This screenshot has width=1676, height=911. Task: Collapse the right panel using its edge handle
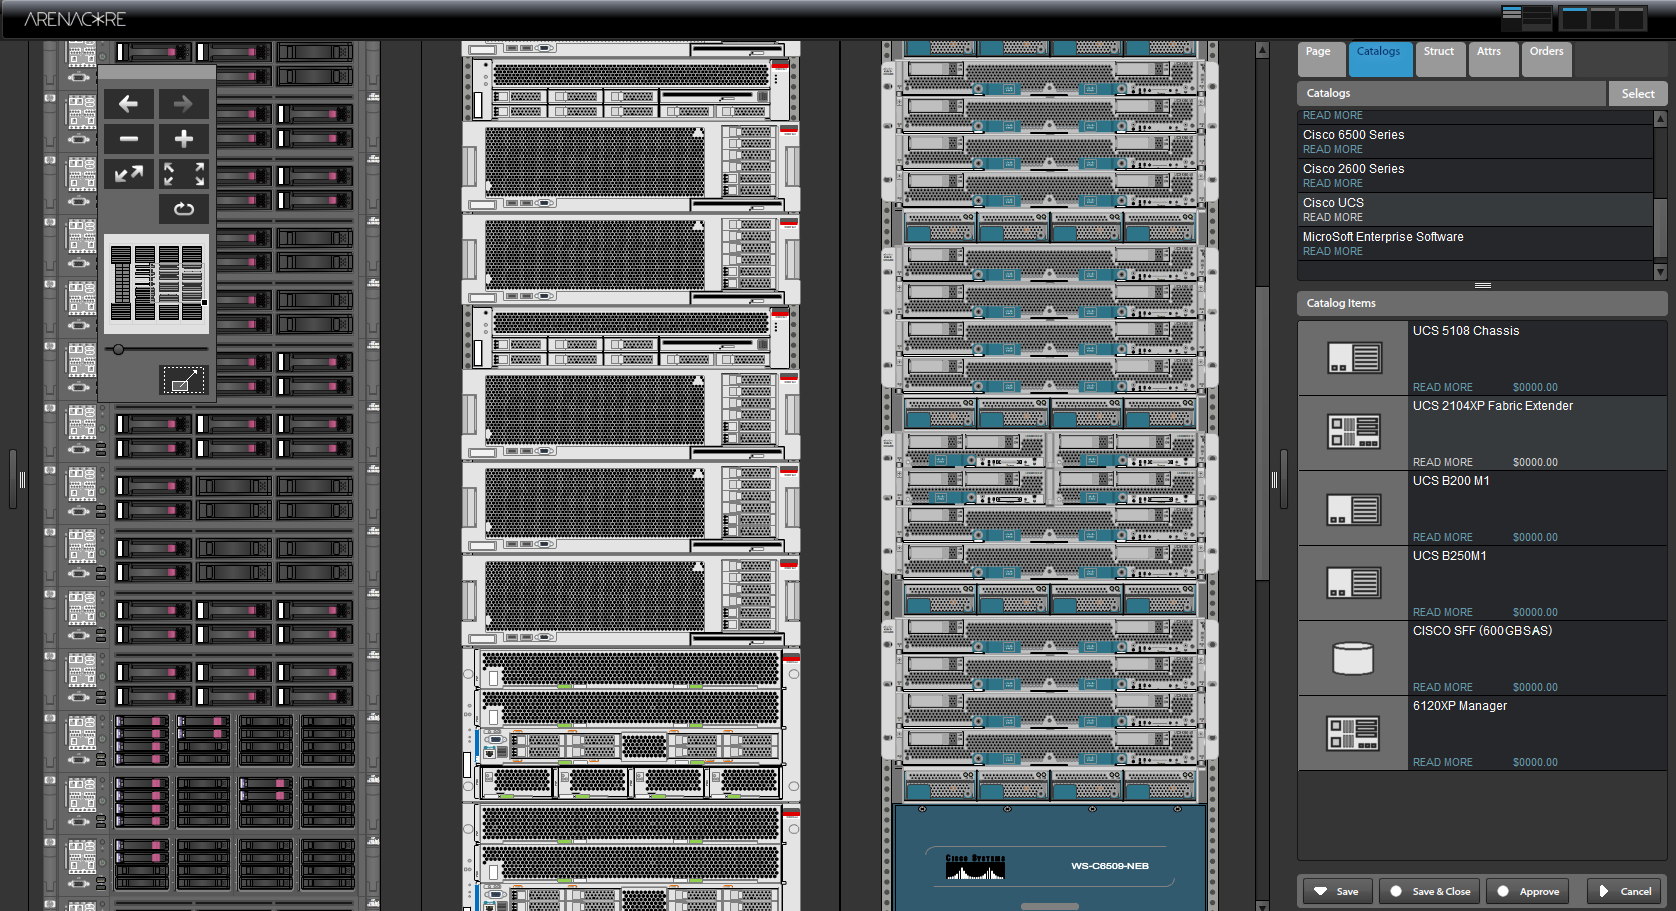point(1274,480)
